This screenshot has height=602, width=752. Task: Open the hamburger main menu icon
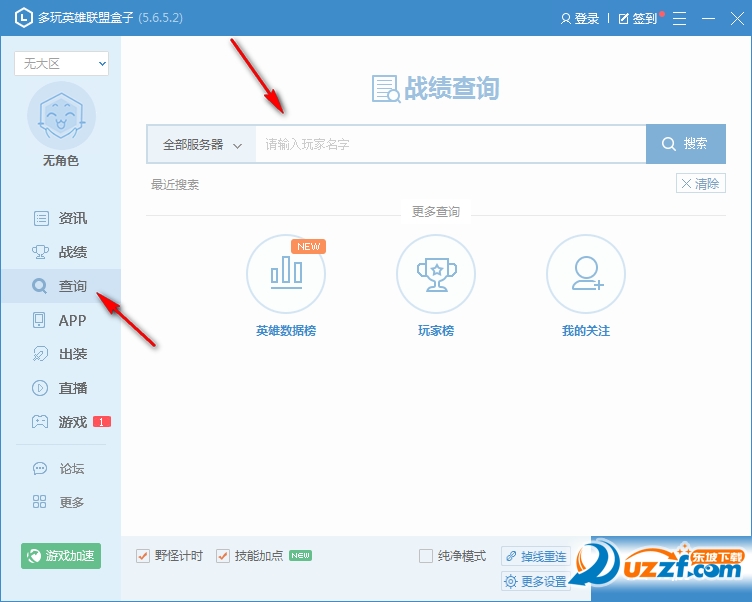point(679,19)
